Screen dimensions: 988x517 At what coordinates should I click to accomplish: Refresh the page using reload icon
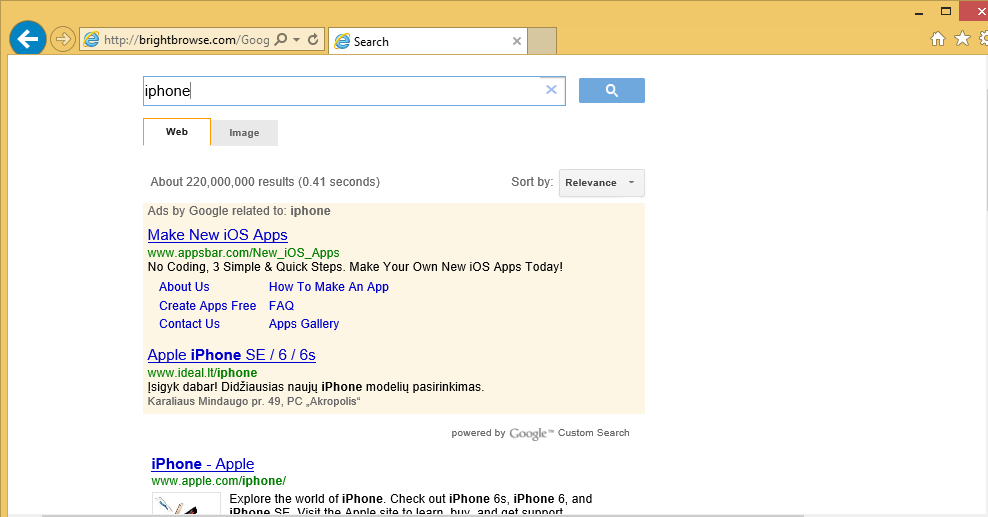[x=313, y=40]
